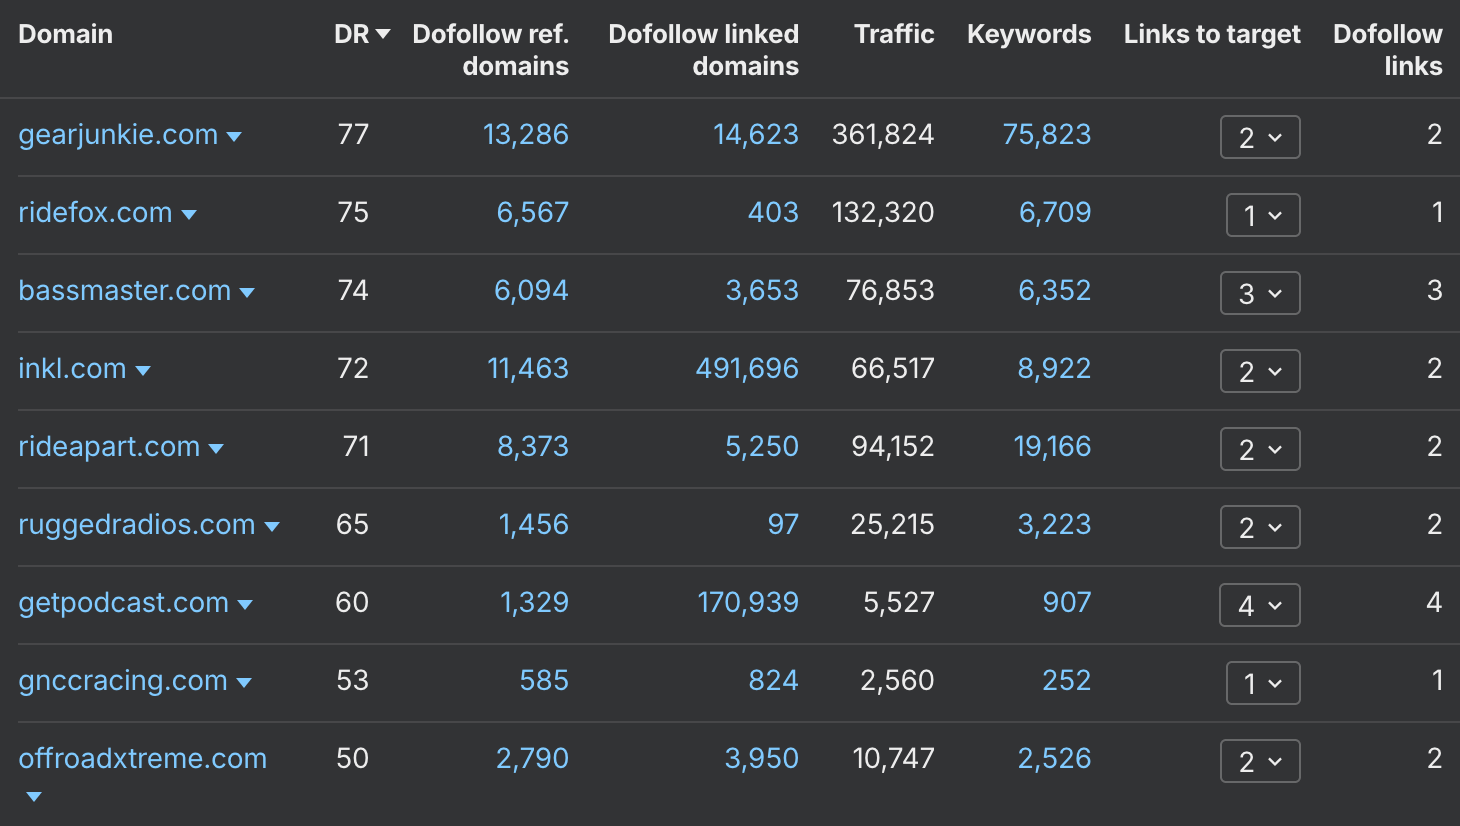
Task: Open the gearjunkie.com domain link
Action: pyautogui.click(x=118, y=135)
